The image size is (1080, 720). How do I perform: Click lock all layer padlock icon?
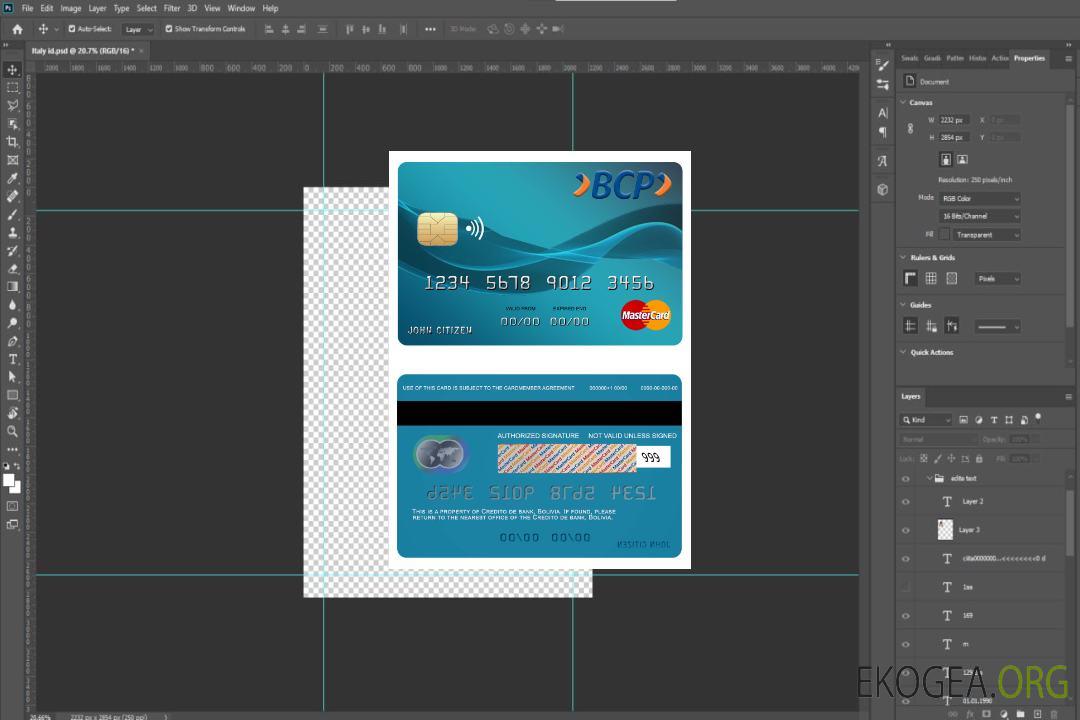979,458
